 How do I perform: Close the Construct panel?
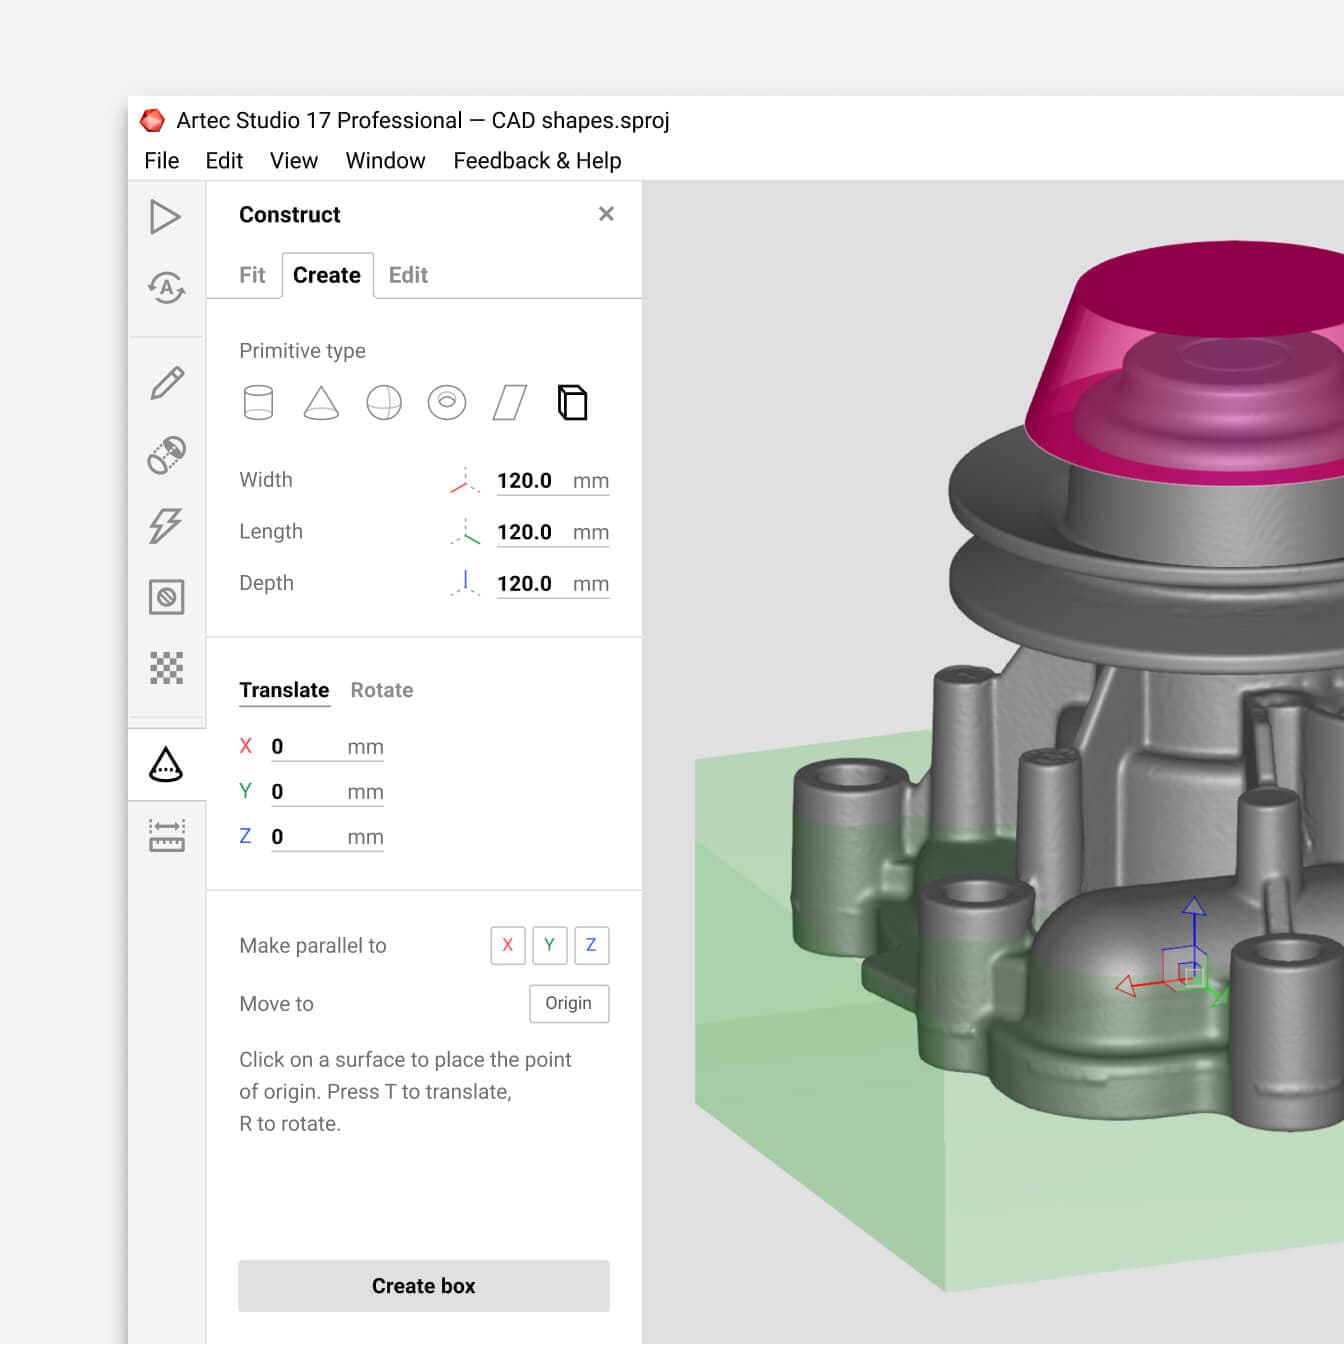pos(606,214)
